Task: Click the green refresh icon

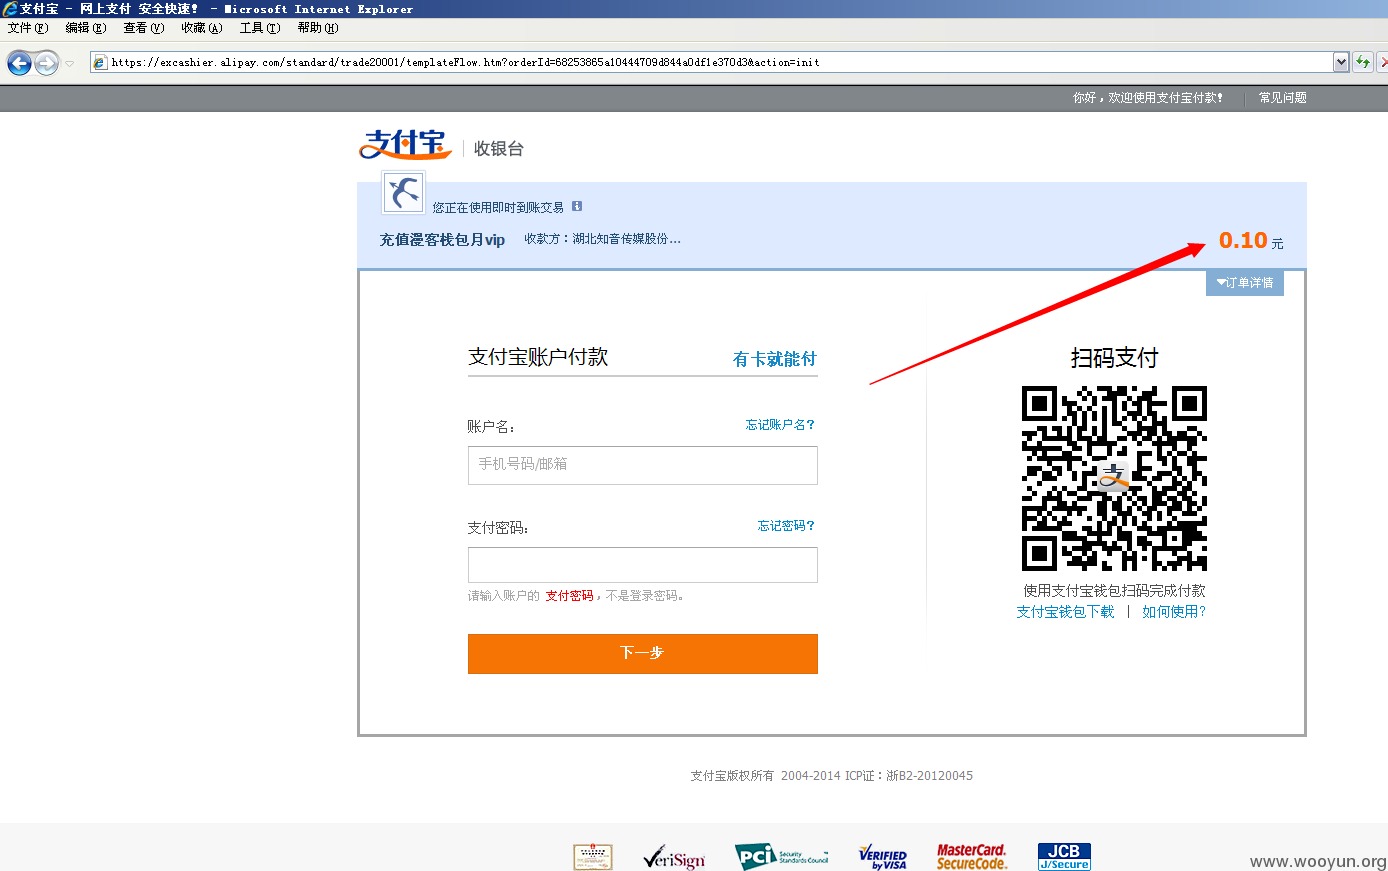Action: click(1362, 62)
